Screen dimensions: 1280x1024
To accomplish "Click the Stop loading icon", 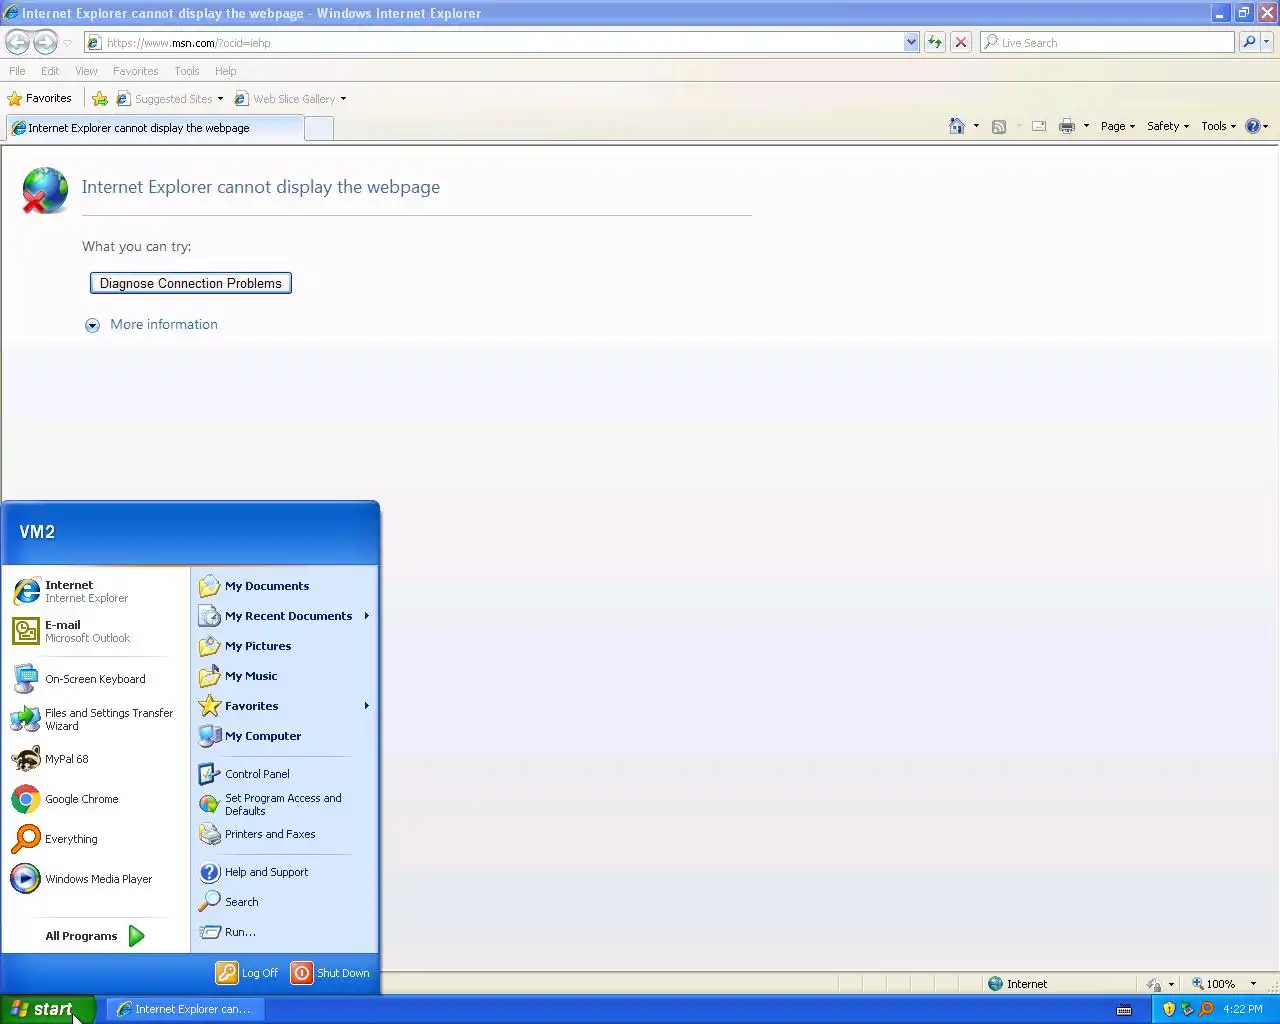I will [961, 42].
